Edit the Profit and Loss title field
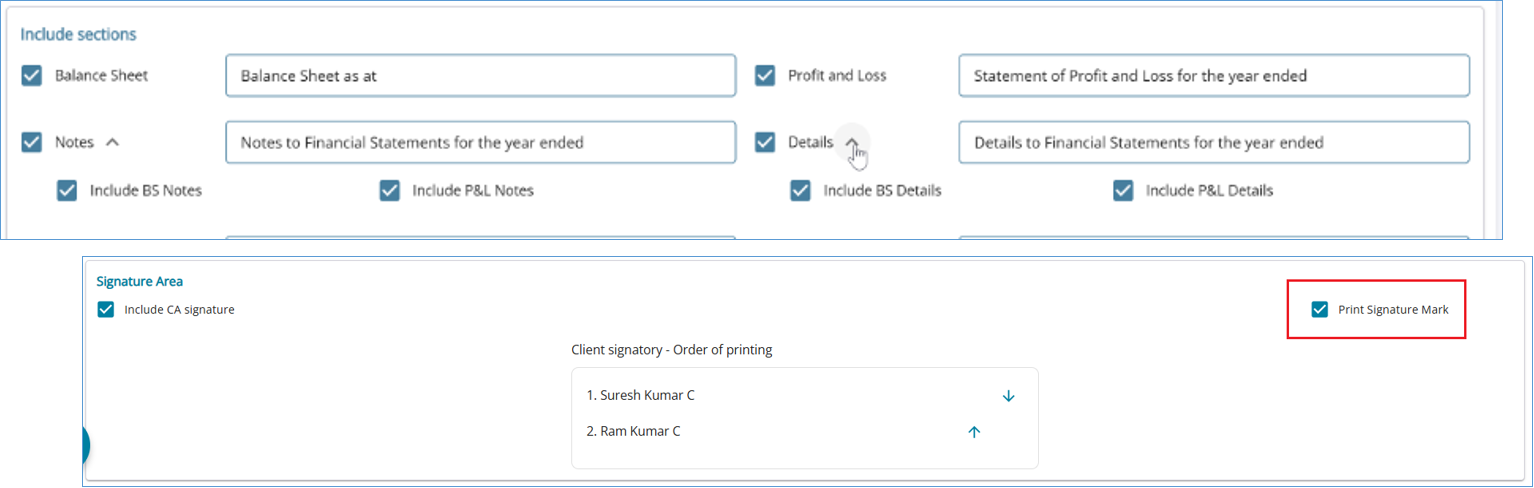 (1213, 76)
